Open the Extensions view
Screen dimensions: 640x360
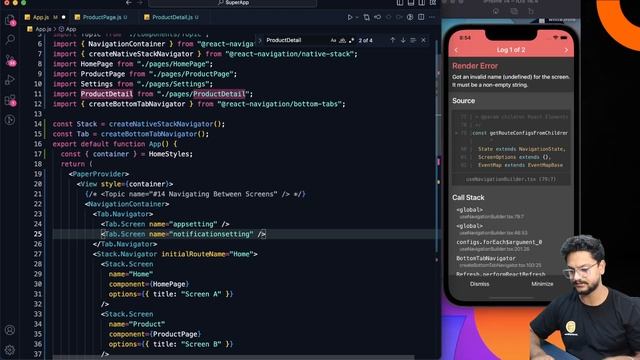tap(10, 100)
